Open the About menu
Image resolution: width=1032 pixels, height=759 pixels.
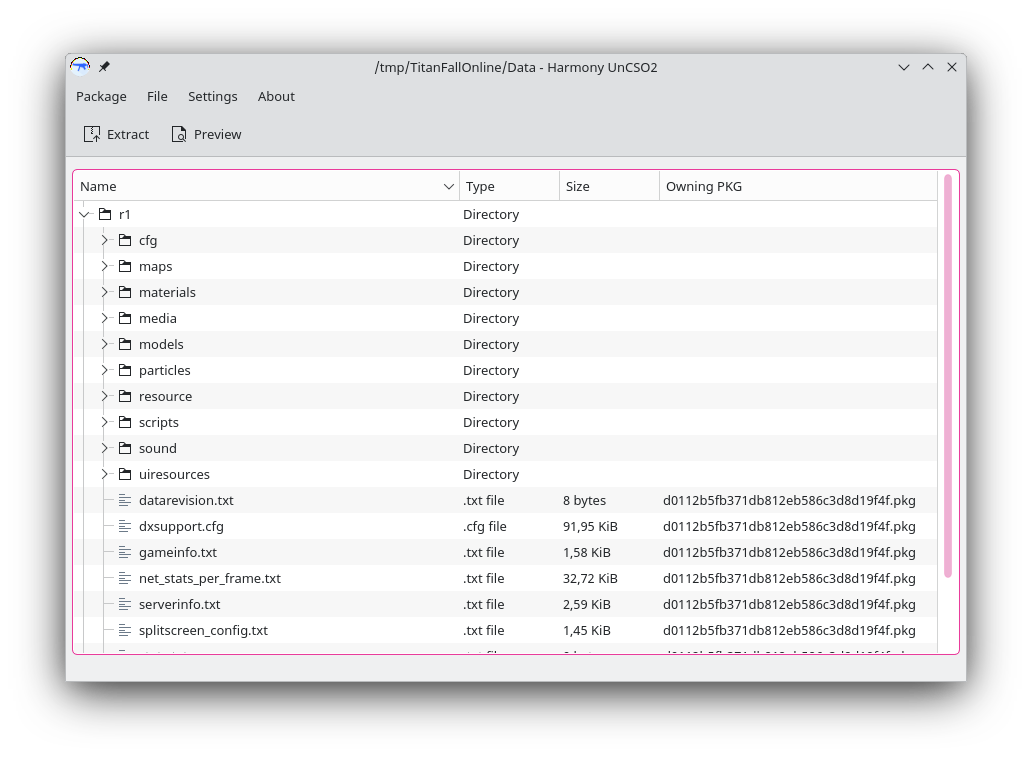point(276,97)
